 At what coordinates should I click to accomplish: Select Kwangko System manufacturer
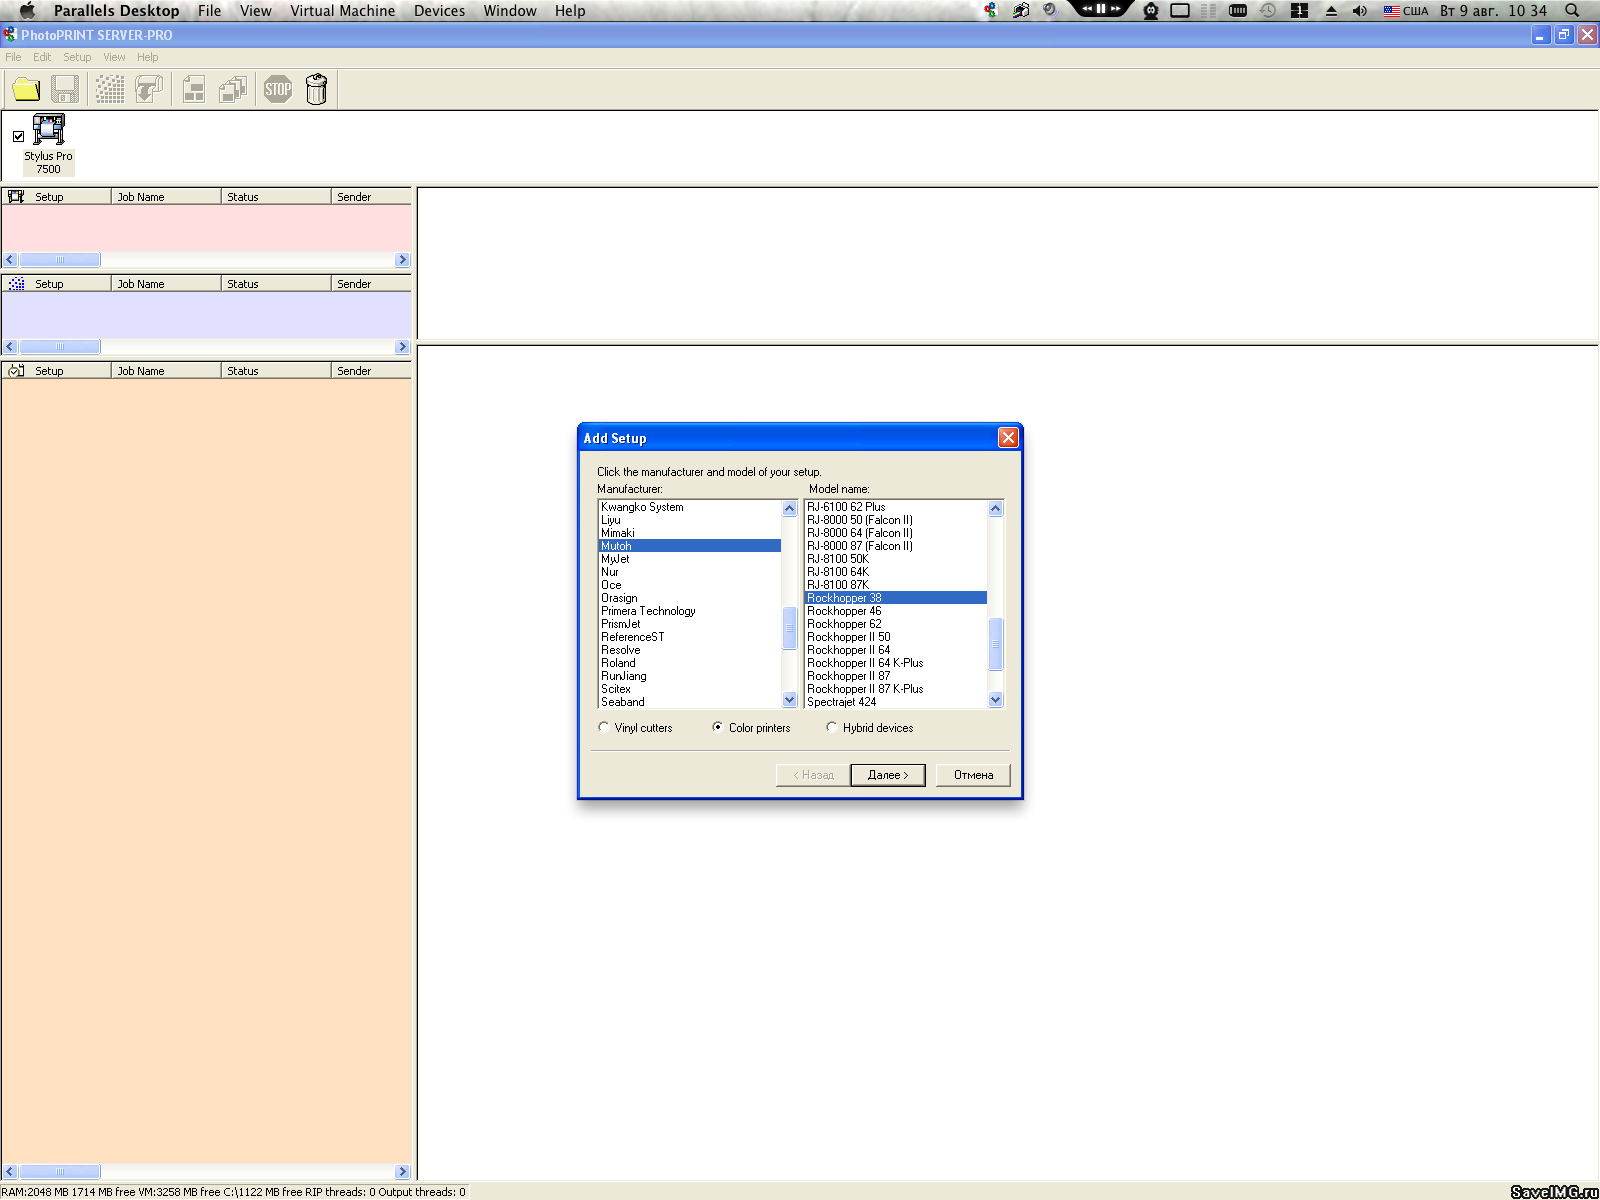pyautogui.click(x=690, y=507)
